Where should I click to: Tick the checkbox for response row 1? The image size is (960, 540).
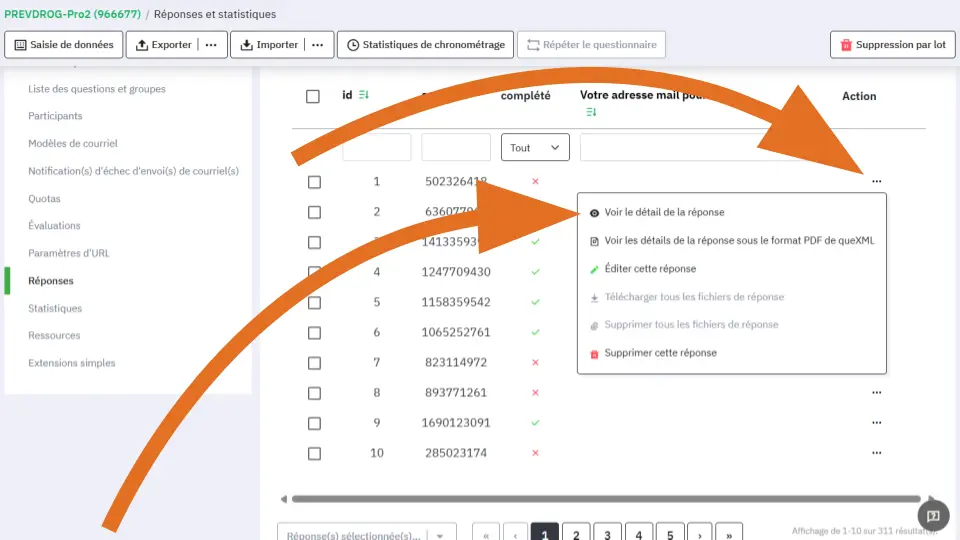[314, 182]
